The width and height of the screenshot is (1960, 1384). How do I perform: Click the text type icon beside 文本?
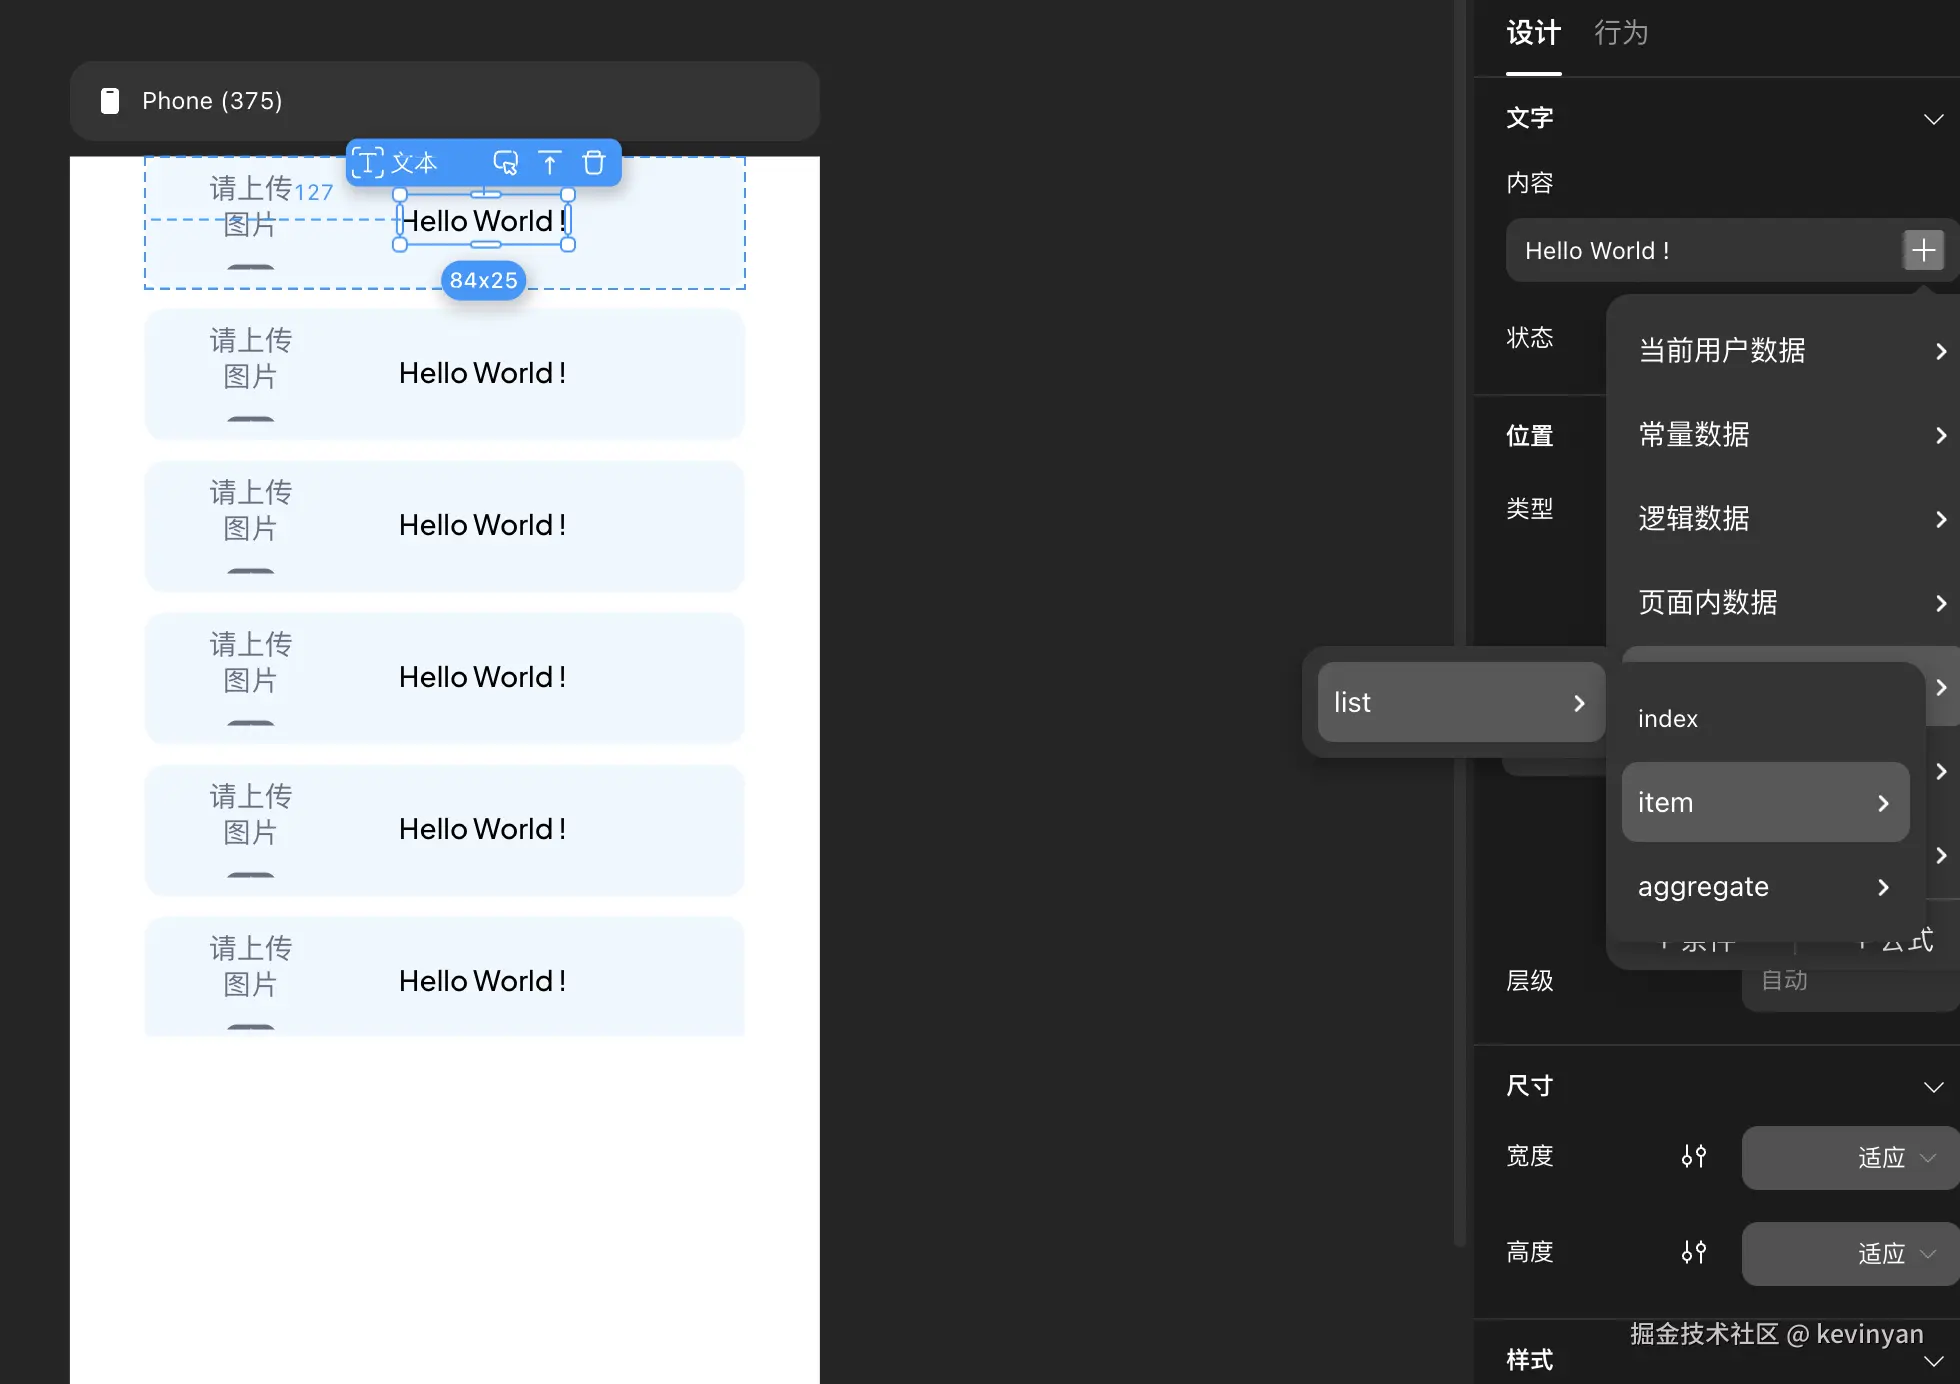point(367,163)
